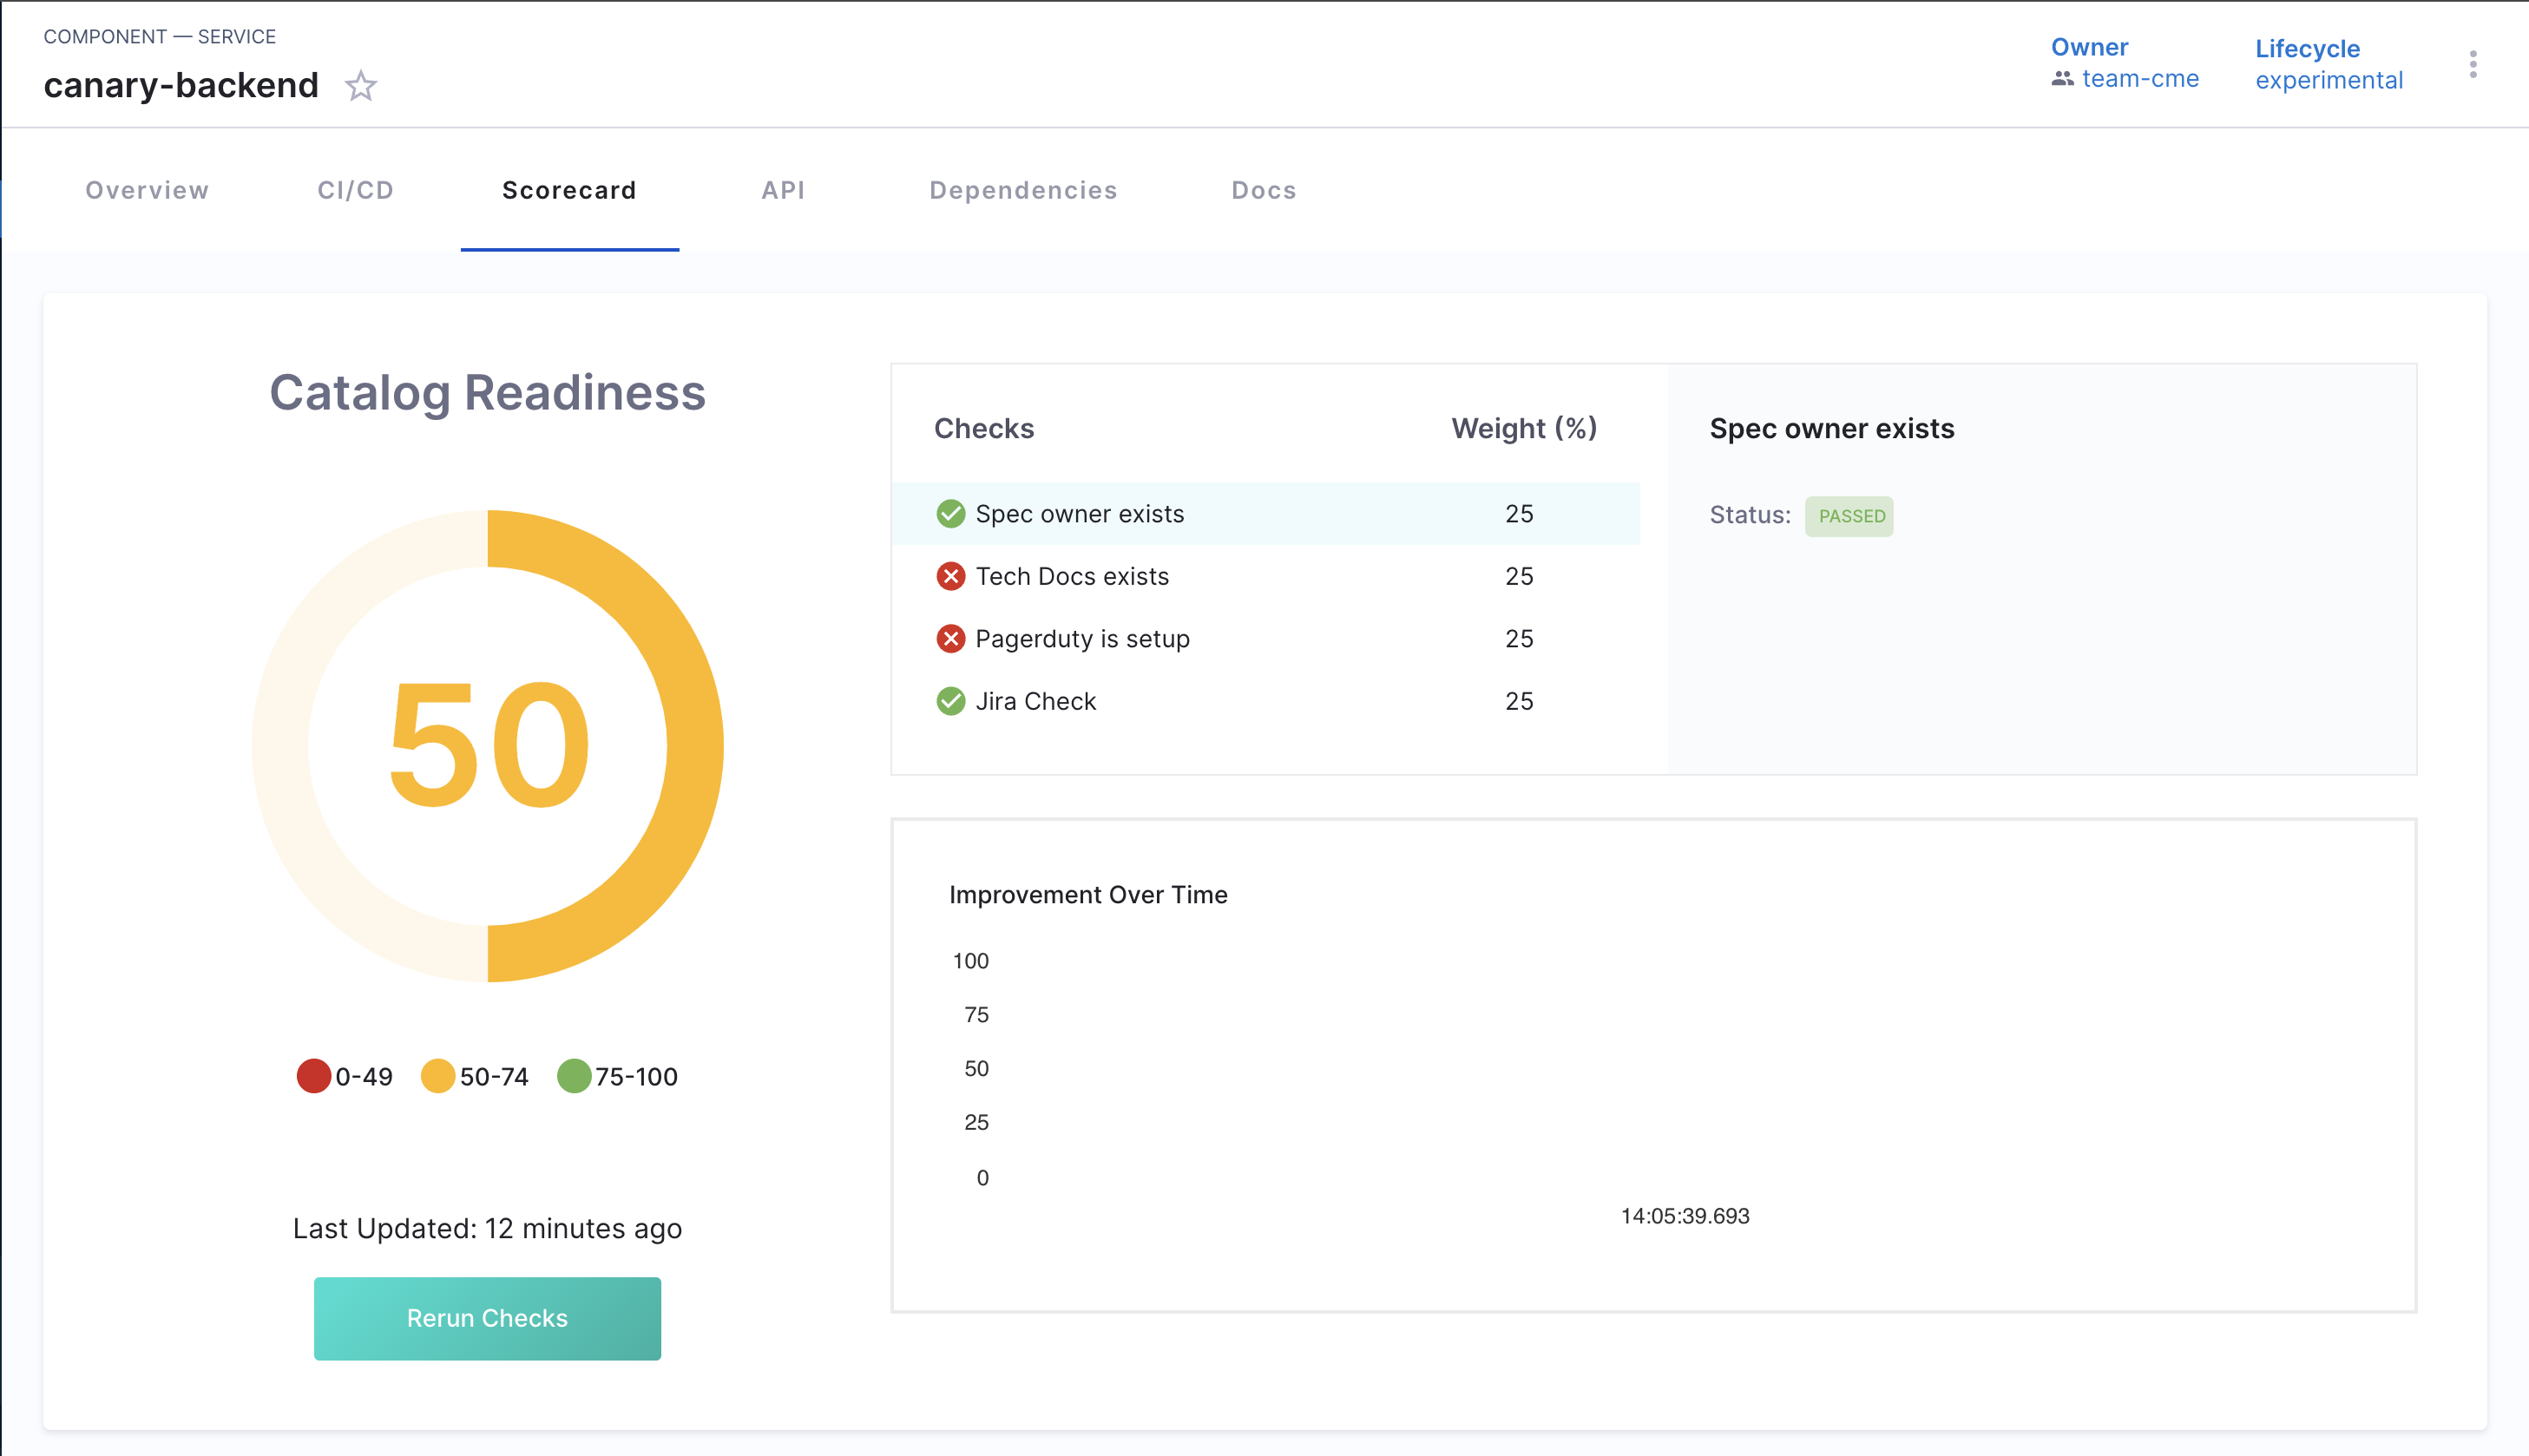Click red 0-49 legend dot
The width and height of the screenshot is (2529, 1456).
tap(313, 1076)
